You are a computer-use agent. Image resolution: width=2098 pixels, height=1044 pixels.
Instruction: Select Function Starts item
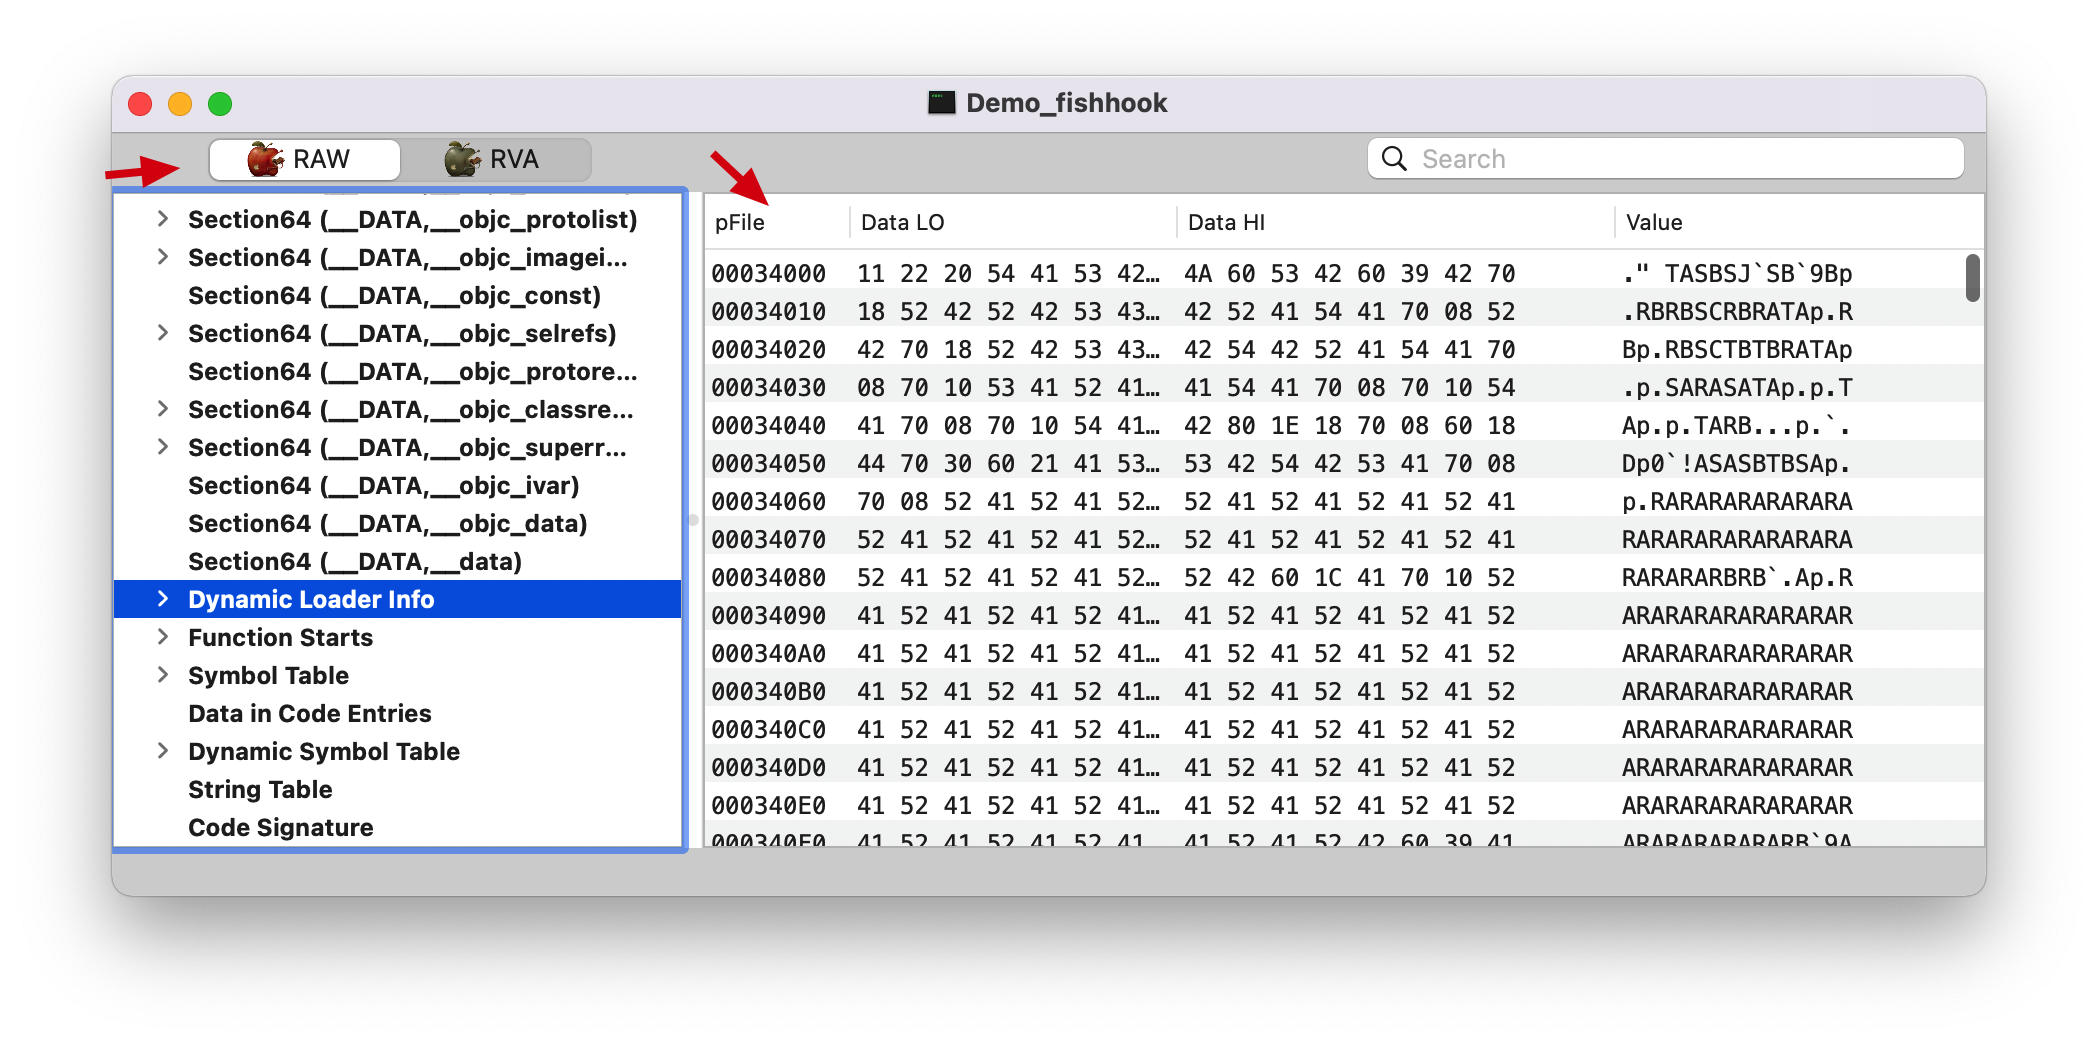[x=398, y=637]
